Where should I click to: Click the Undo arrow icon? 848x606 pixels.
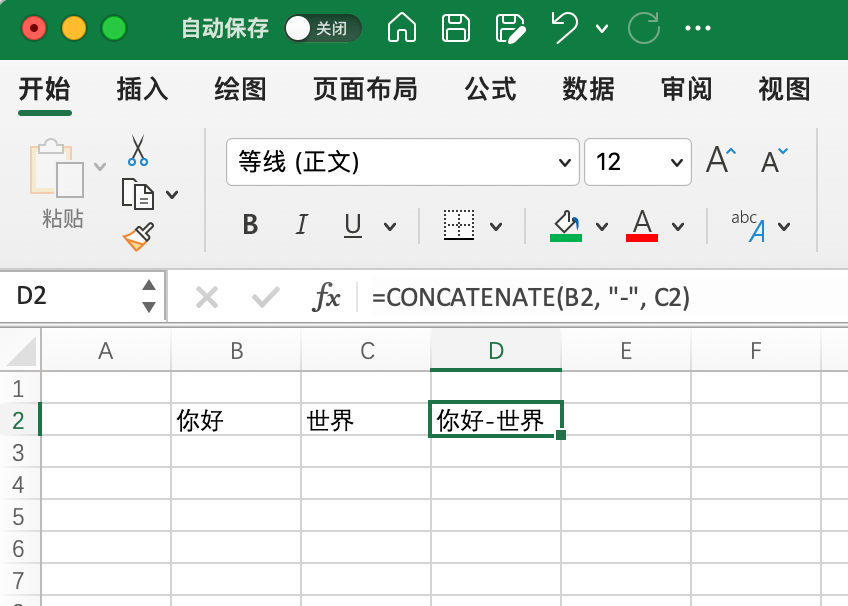[x=566, y=28]
